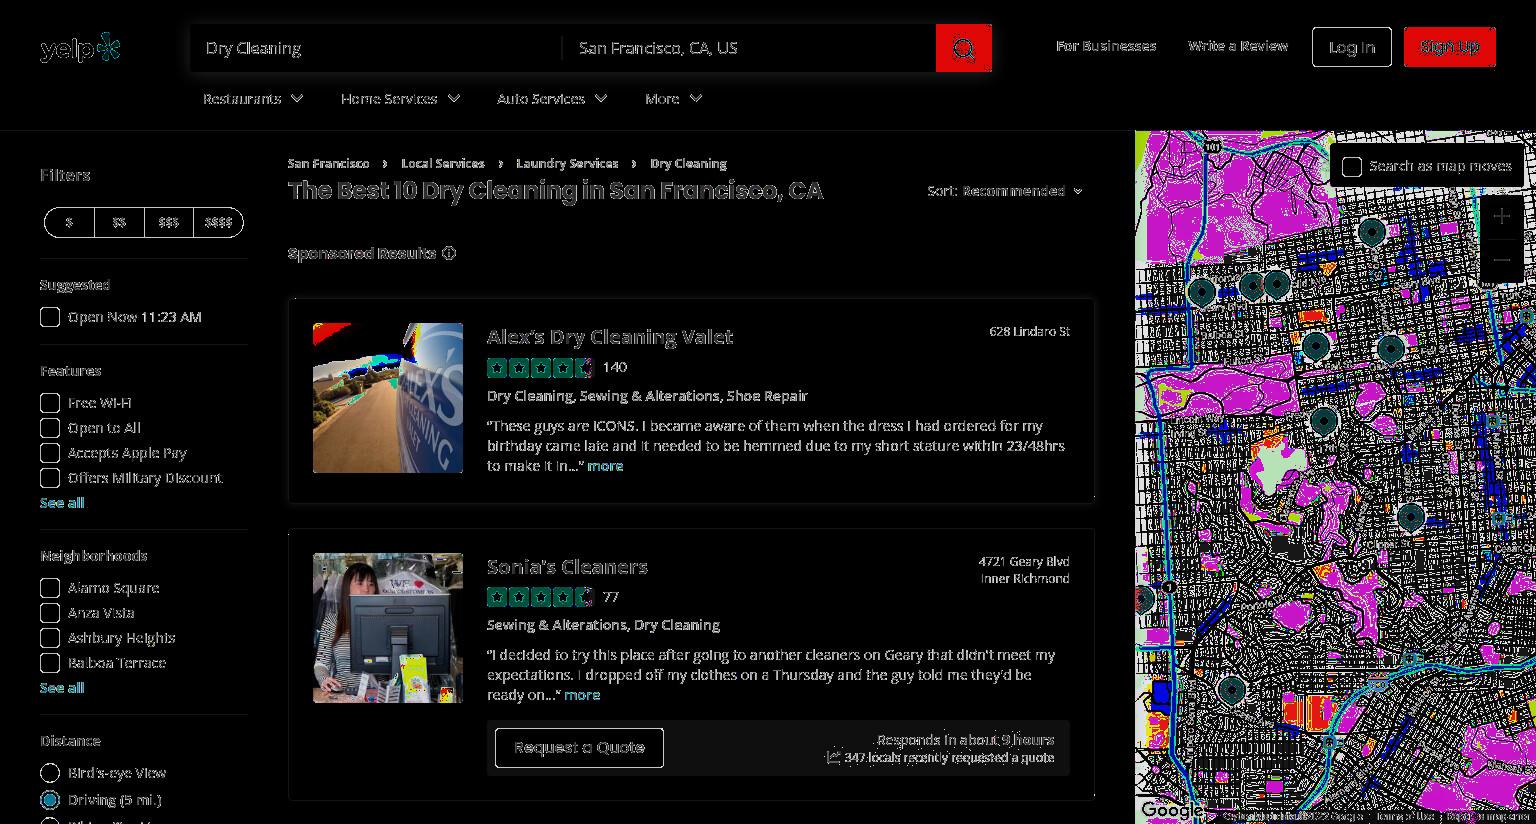
Task: Click the 140 review count
Action: [x=615, y=367]
